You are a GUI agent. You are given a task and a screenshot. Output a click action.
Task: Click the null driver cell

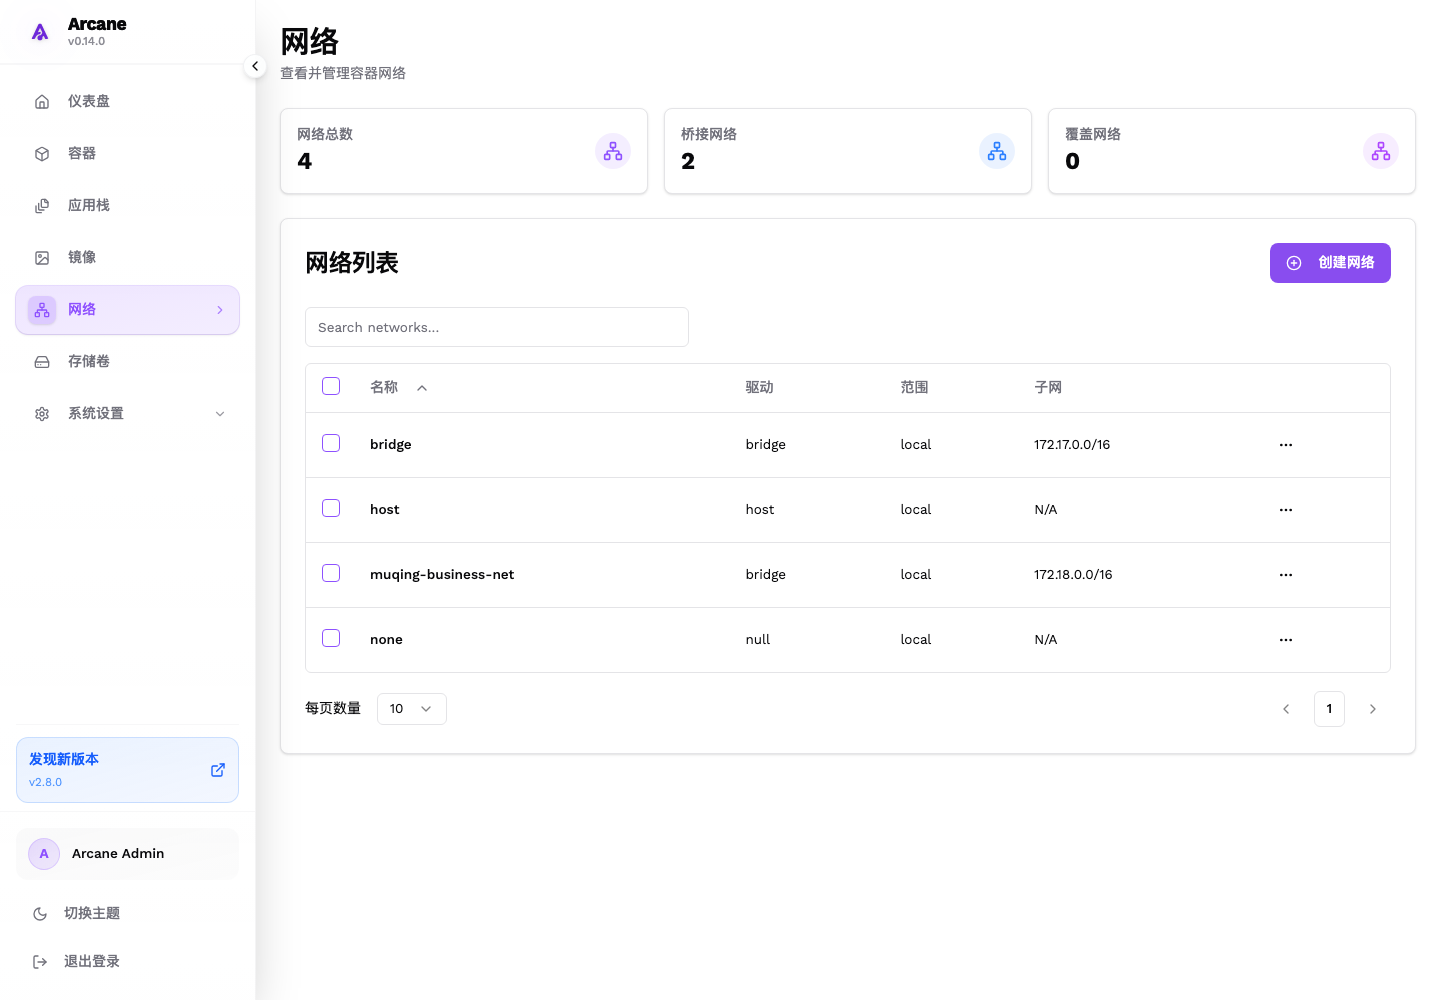[x=758, y=640]
